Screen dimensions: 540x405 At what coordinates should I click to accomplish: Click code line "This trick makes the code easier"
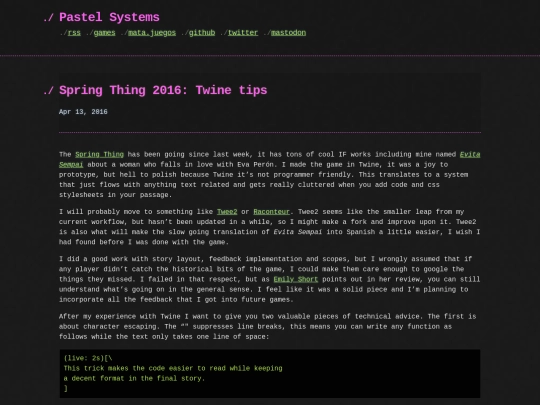(173, 368)
